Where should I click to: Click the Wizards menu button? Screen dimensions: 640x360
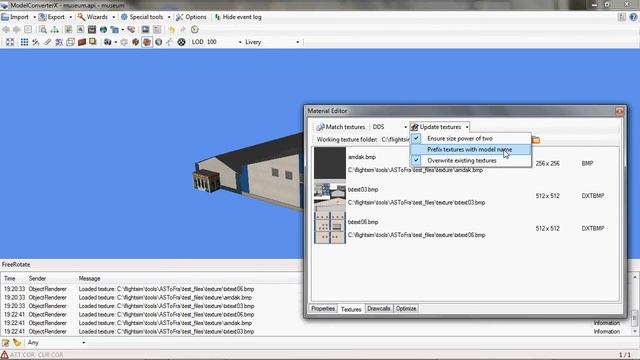coord(93,17)
